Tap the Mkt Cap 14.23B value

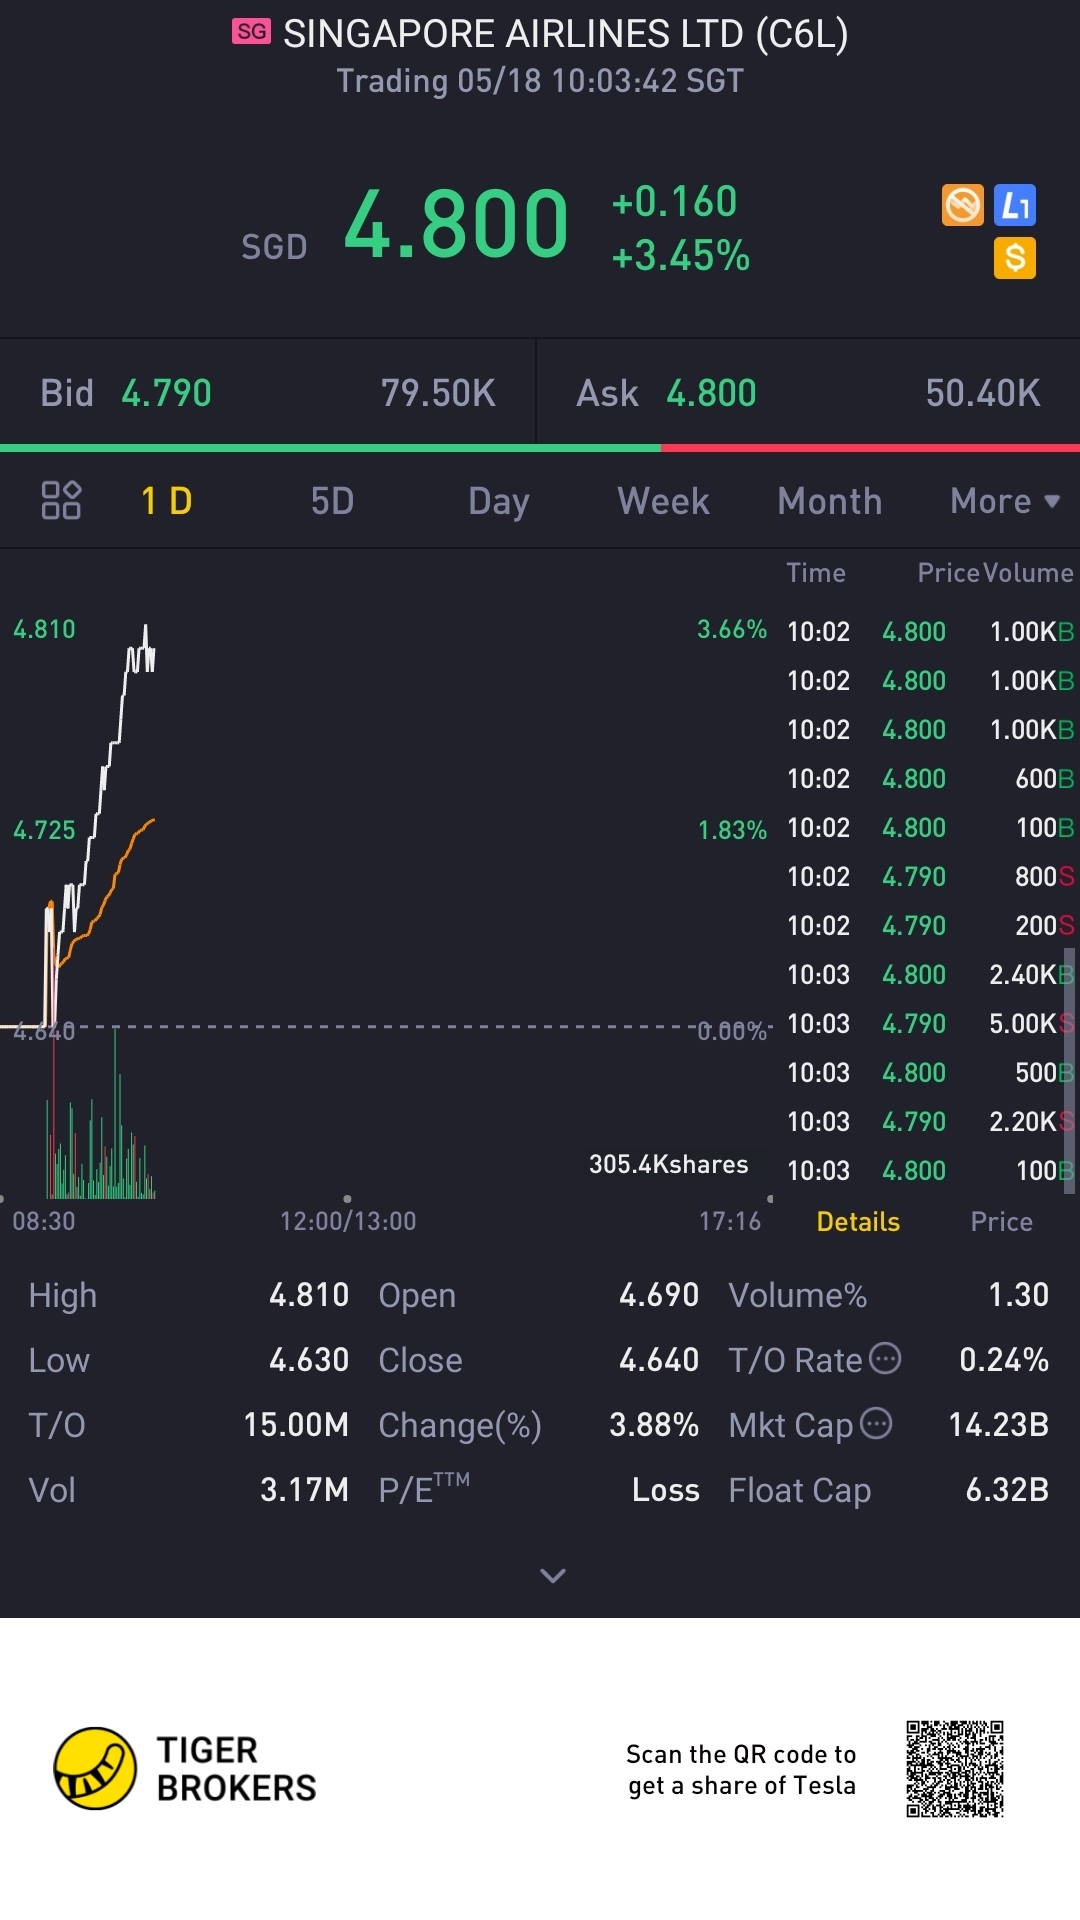pos(999,1425)
